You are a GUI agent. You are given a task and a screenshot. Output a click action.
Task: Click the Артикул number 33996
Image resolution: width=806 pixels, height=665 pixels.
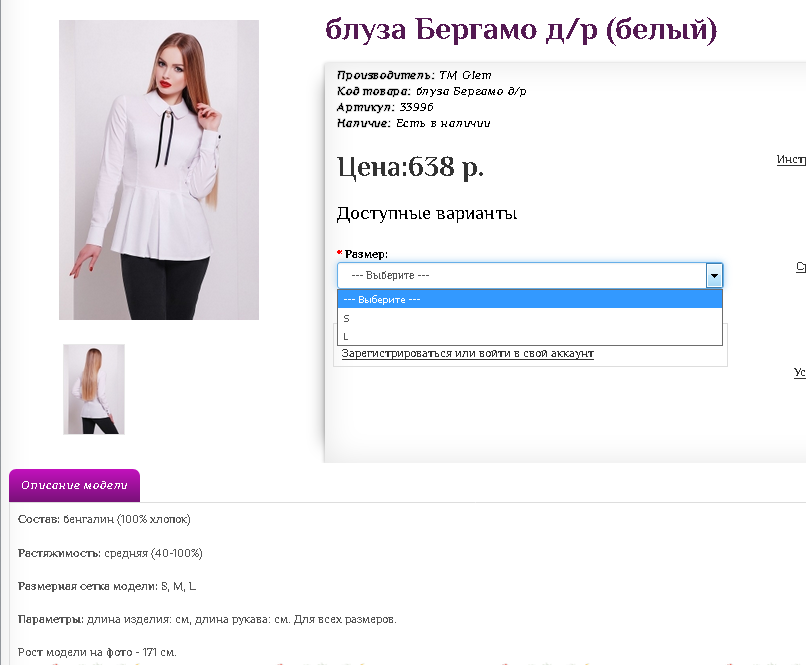point(416,107)
